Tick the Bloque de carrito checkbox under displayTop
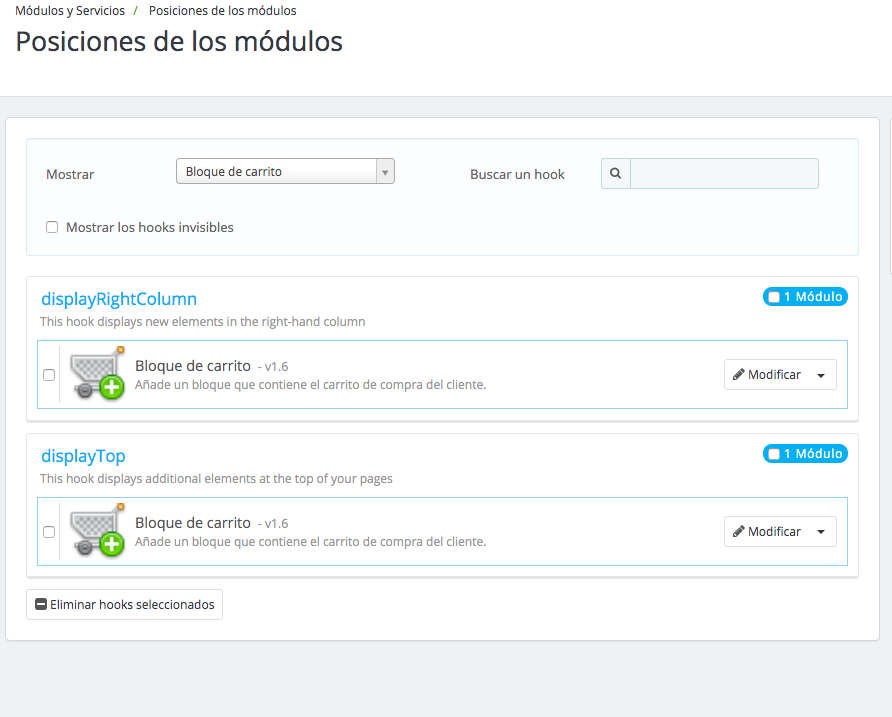 [49, 532]
